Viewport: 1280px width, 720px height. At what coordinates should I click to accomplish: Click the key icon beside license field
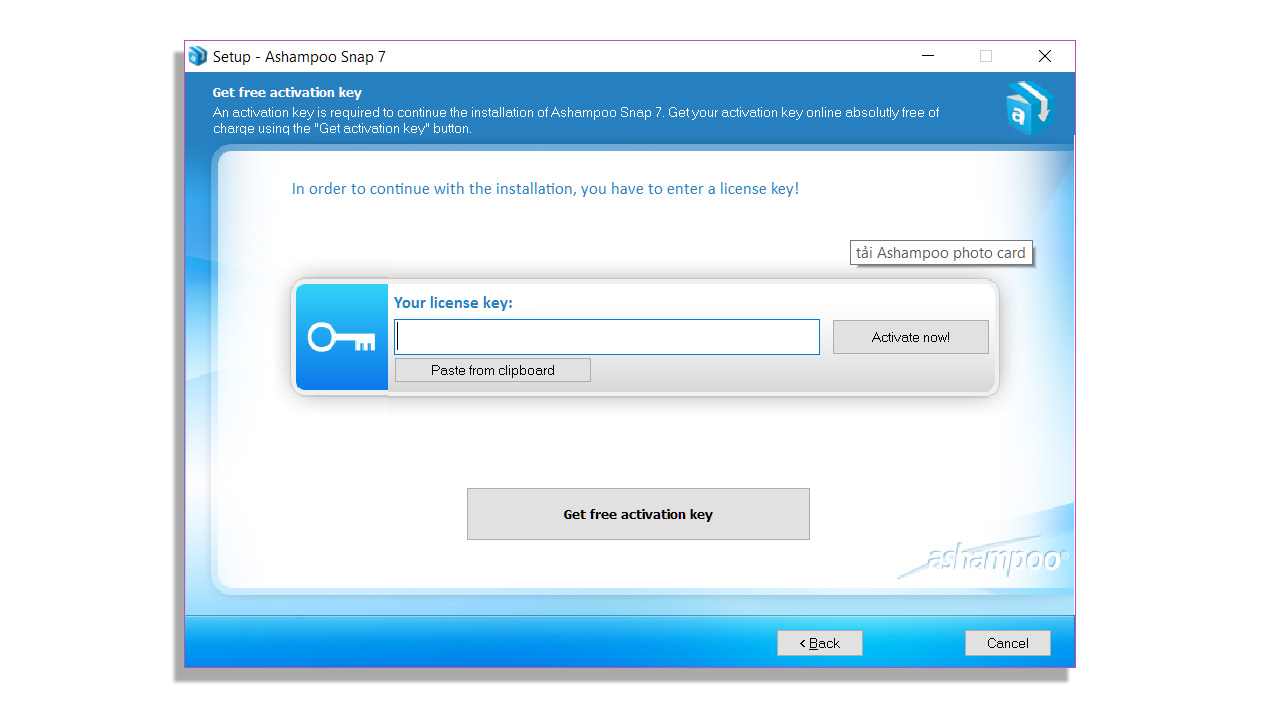tap(341, 337)
